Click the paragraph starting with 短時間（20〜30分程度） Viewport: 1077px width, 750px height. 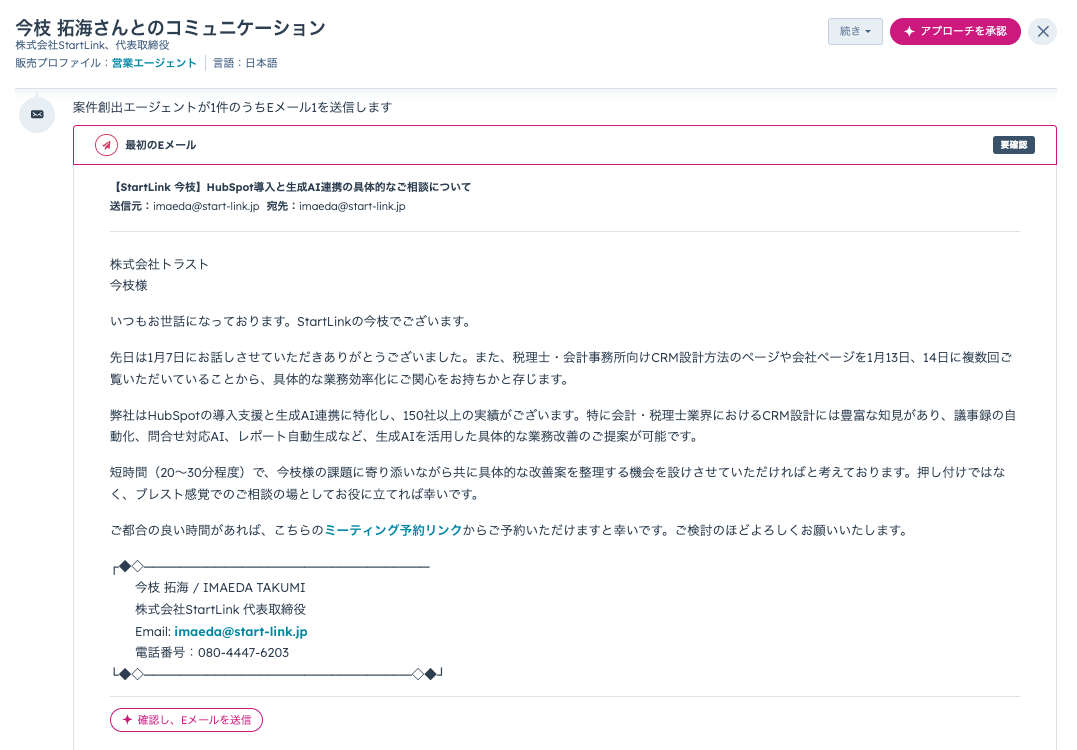(x=558, y=484)
